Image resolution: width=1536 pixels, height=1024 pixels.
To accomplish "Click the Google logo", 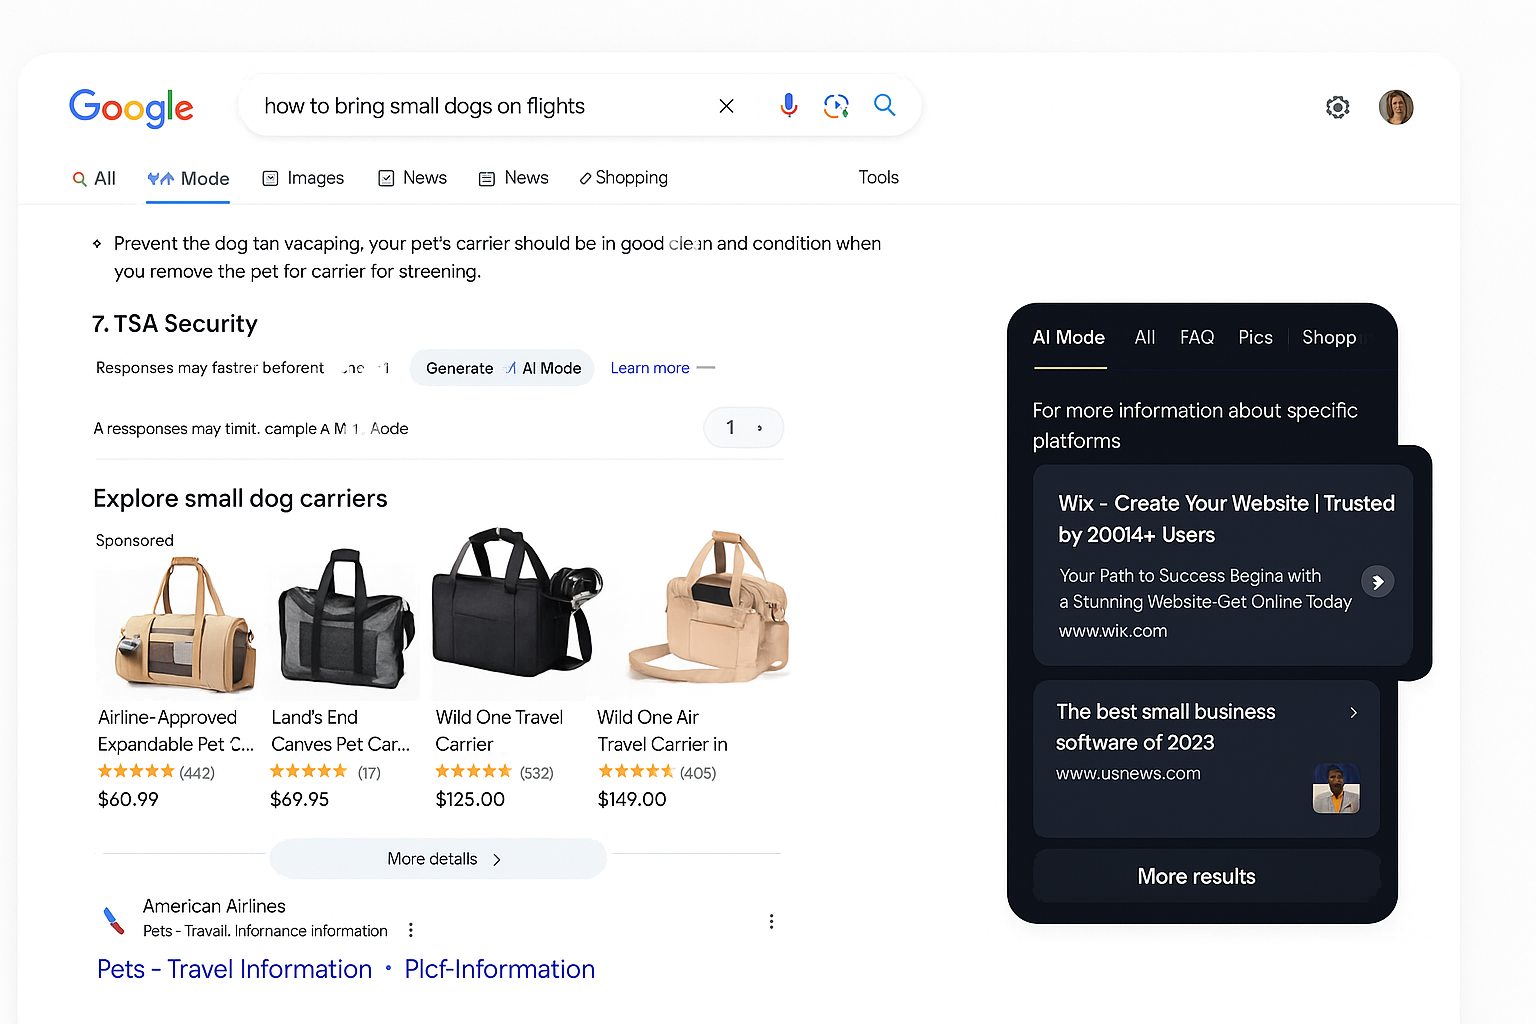I will (131, 107).
